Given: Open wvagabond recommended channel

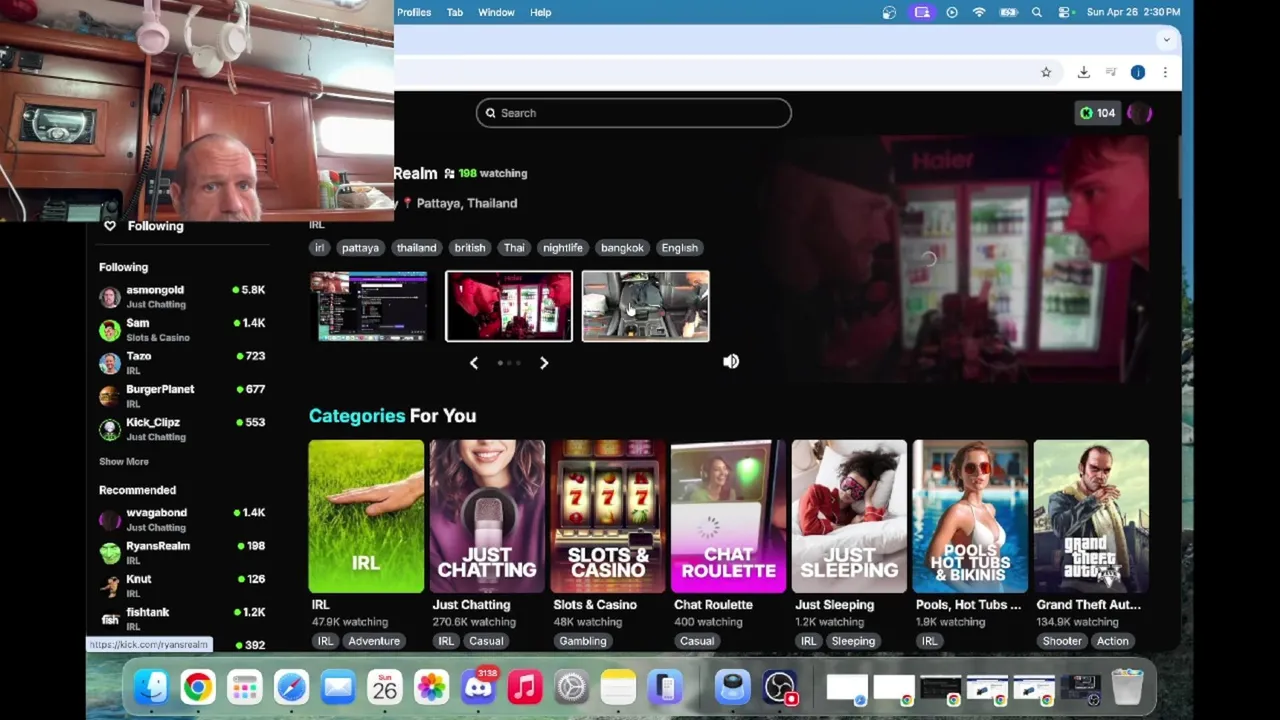Looking at the screenshot, I should pos(182,520).
